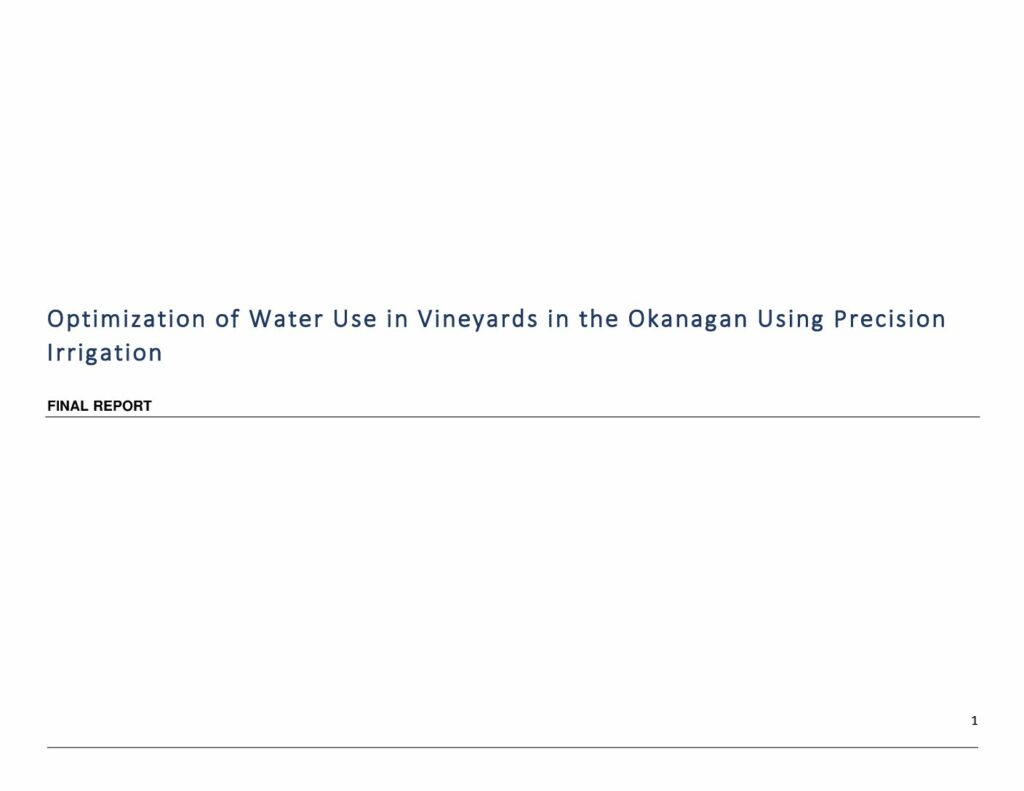Click the horizontal rule under FINAL REPORT
The image size is (1024, 791).
tap(512, 417)
